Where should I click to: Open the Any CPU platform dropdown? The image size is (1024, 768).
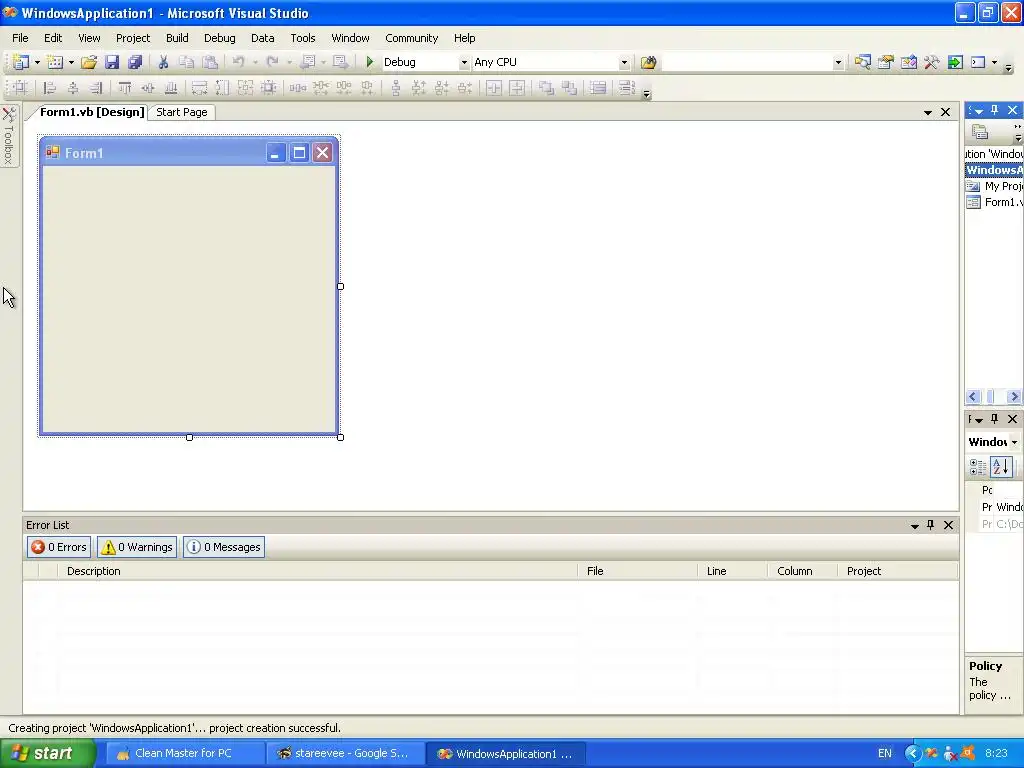point(624,63)
